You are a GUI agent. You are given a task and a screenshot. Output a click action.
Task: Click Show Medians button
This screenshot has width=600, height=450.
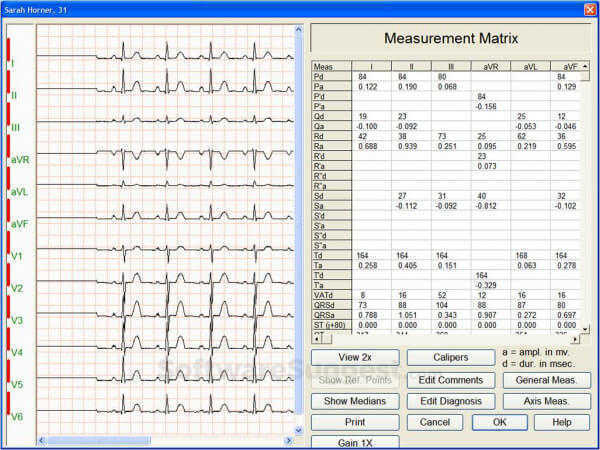[355, 401]
